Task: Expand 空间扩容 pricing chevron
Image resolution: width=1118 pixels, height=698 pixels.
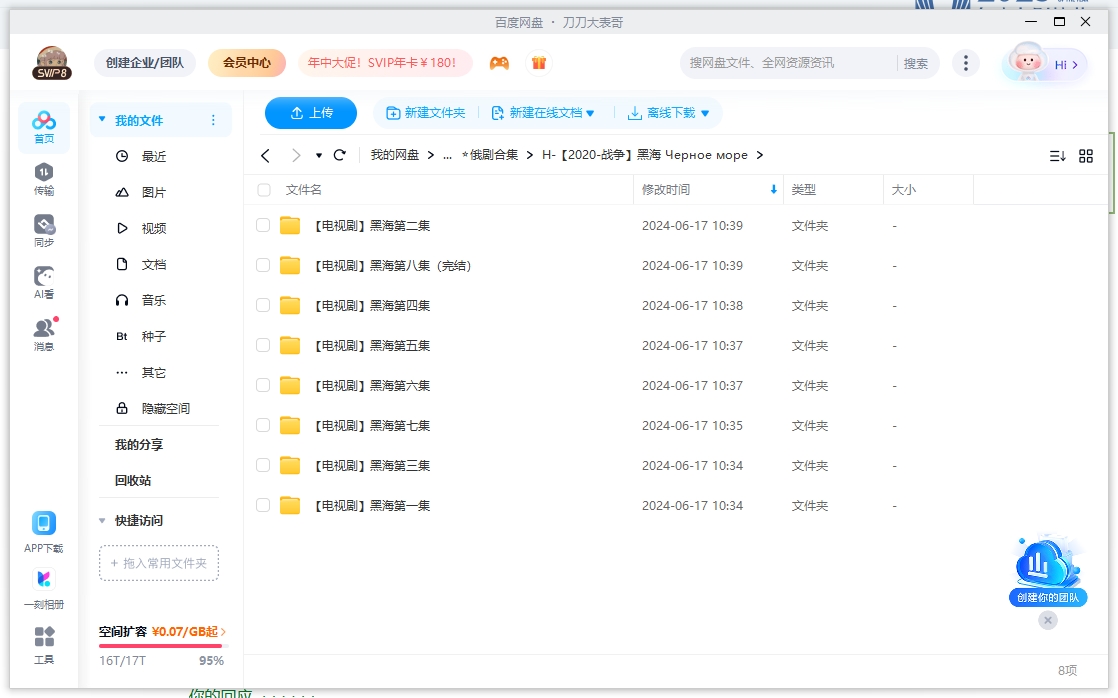Action: [x=223, y=632]
